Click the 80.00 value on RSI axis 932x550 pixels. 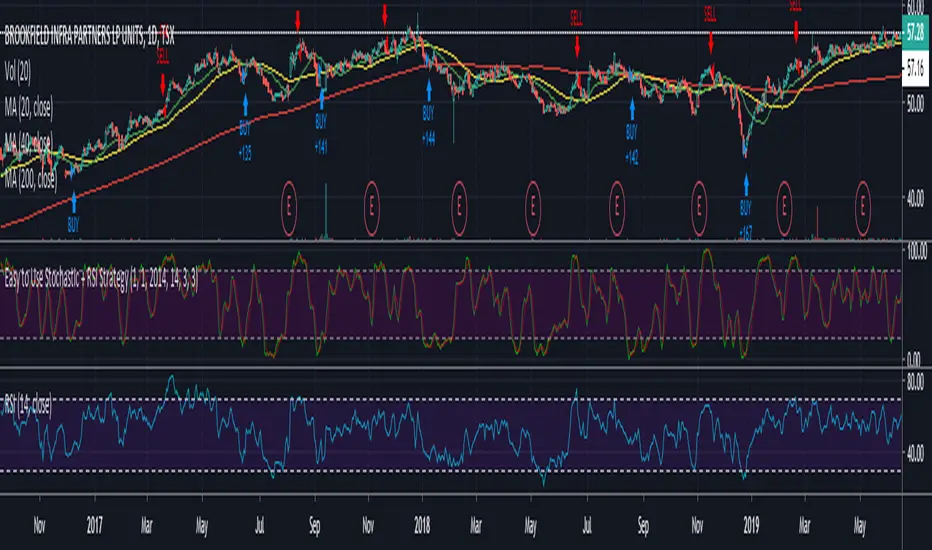click(916, 381)
